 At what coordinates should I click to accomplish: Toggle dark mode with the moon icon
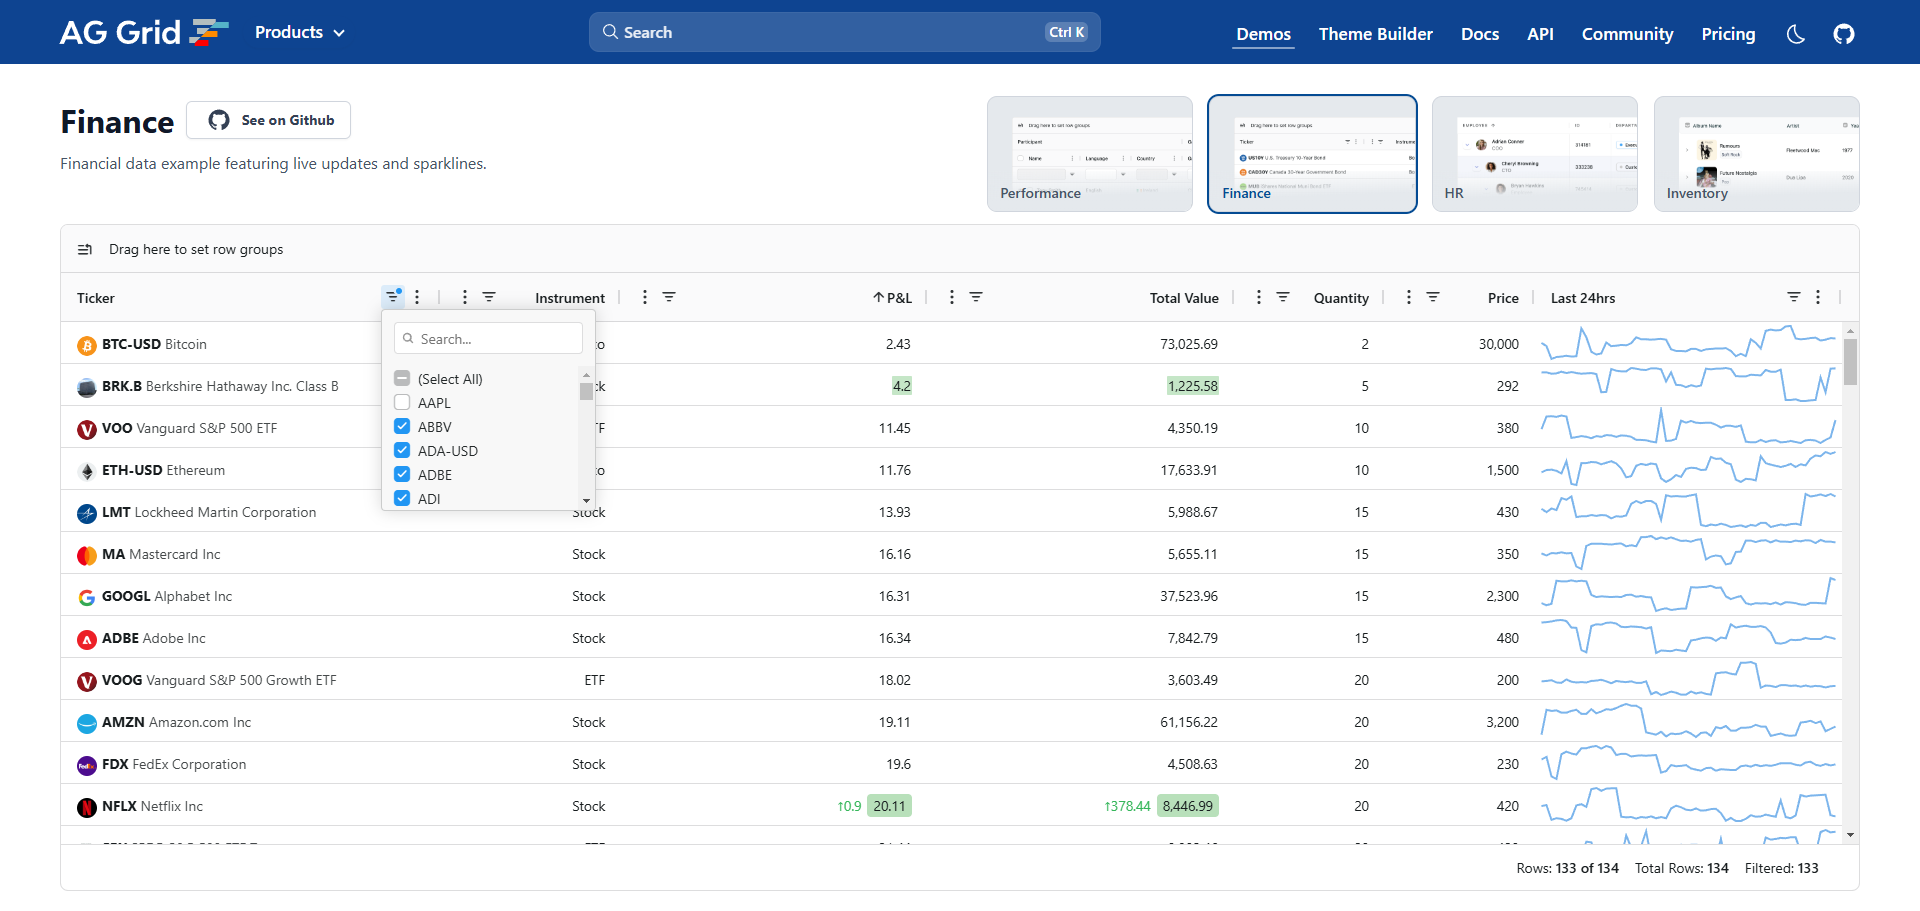click(1796, 34)
